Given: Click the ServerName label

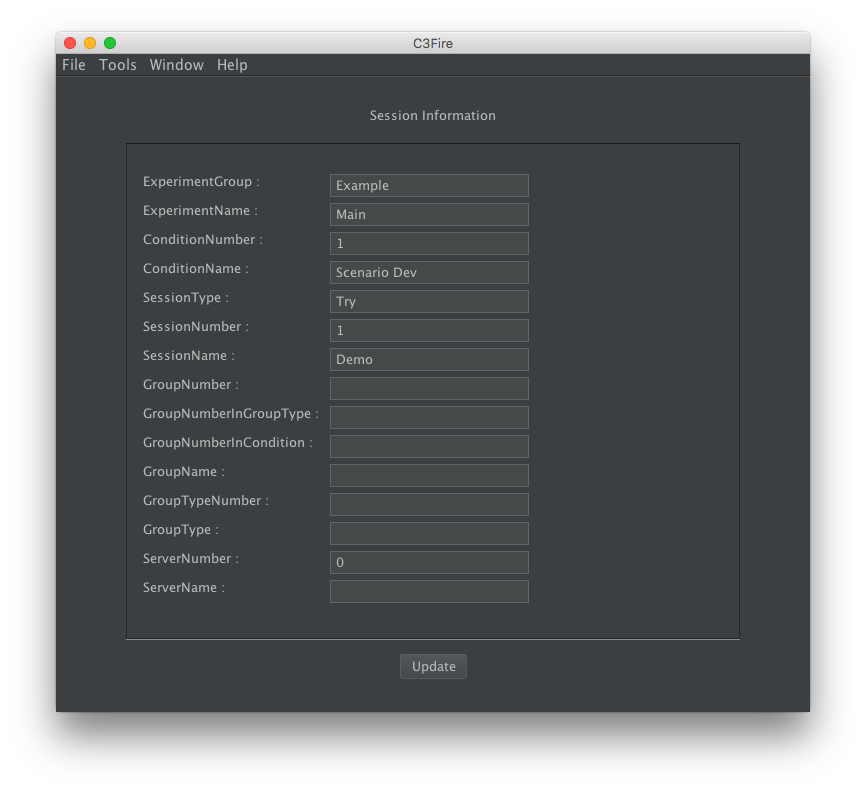Looking at the screenshot, I should pyautogui.click(x=183, y=588).
